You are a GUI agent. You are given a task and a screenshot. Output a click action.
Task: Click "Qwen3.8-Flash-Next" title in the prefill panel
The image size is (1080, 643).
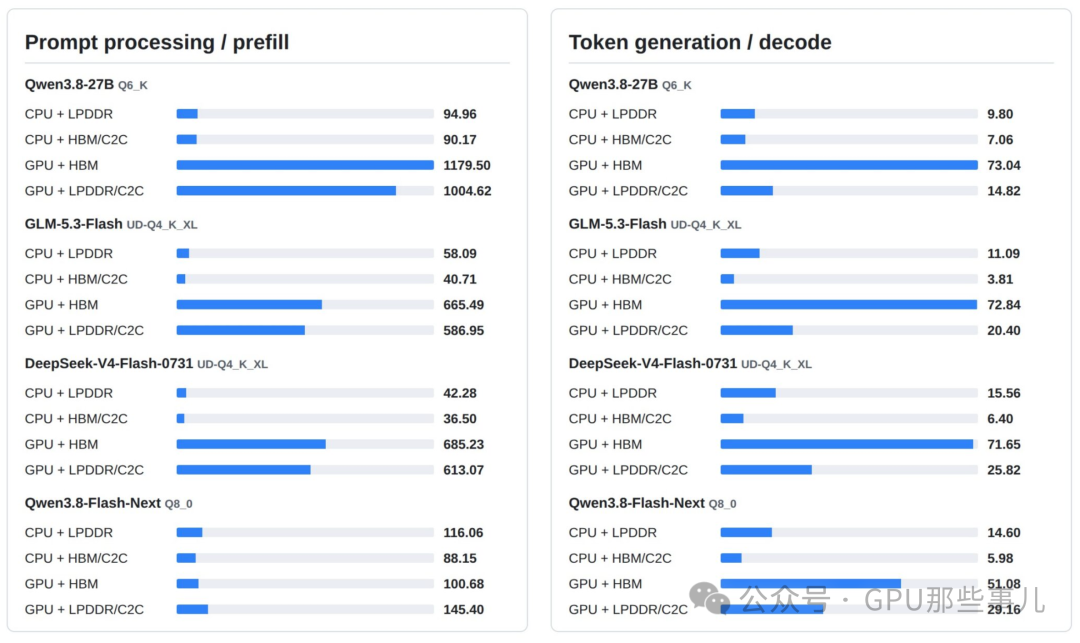tap(93, 503)
